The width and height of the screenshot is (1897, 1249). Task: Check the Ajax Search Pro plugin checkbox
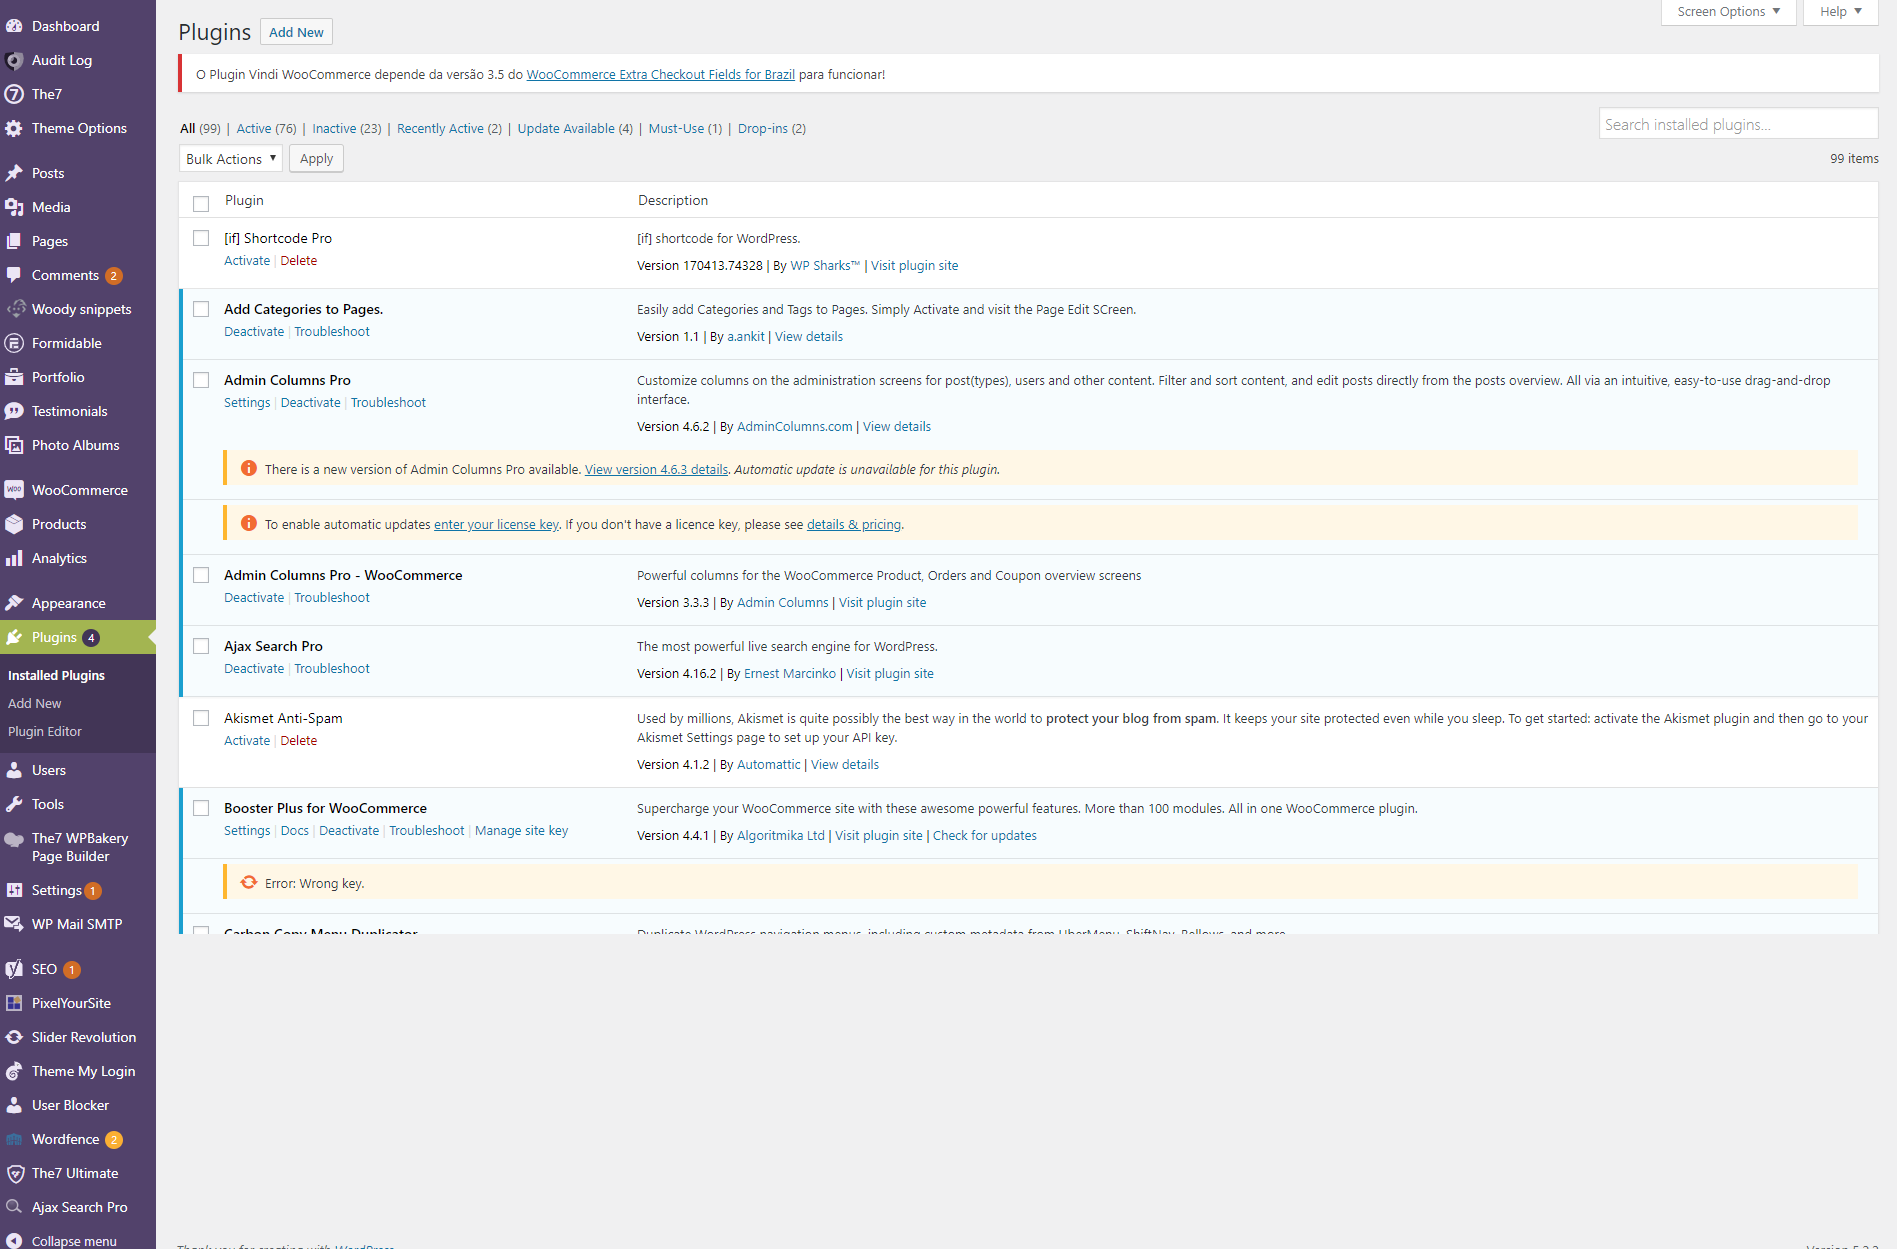(x=201, y=646)
